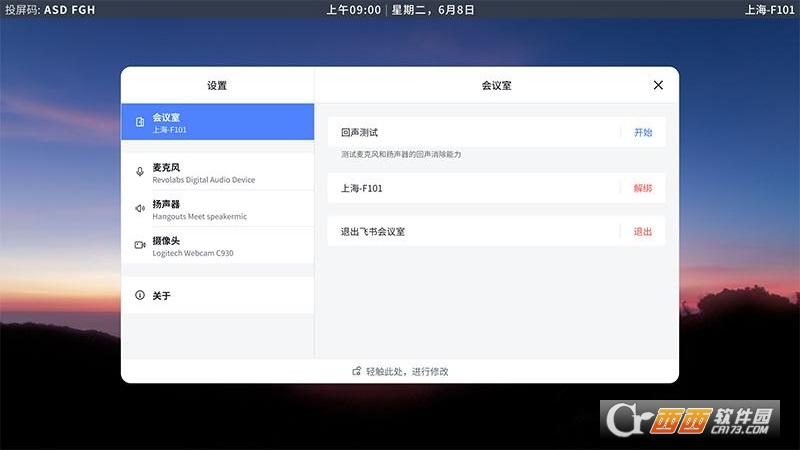Viewport: 800px width, 450px height.
Task: Click the meeting room icon in sidebar
Action: [x=140, y=123]
